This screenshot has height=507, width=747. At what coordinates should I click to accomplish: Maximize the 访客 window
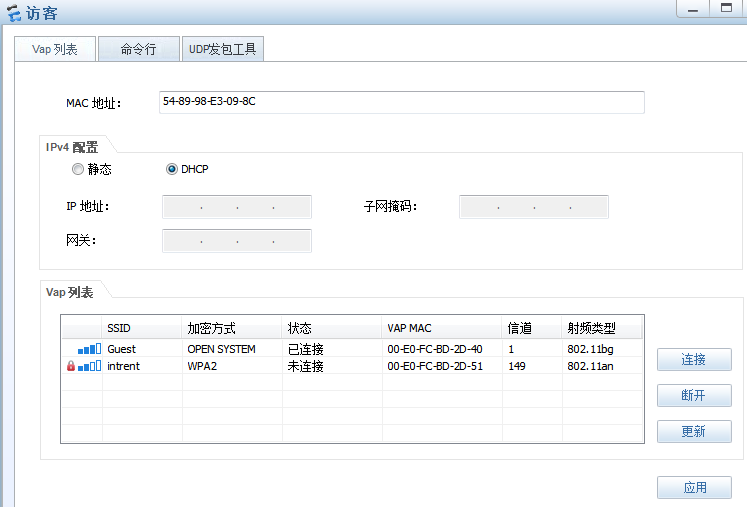pos(727,8)
